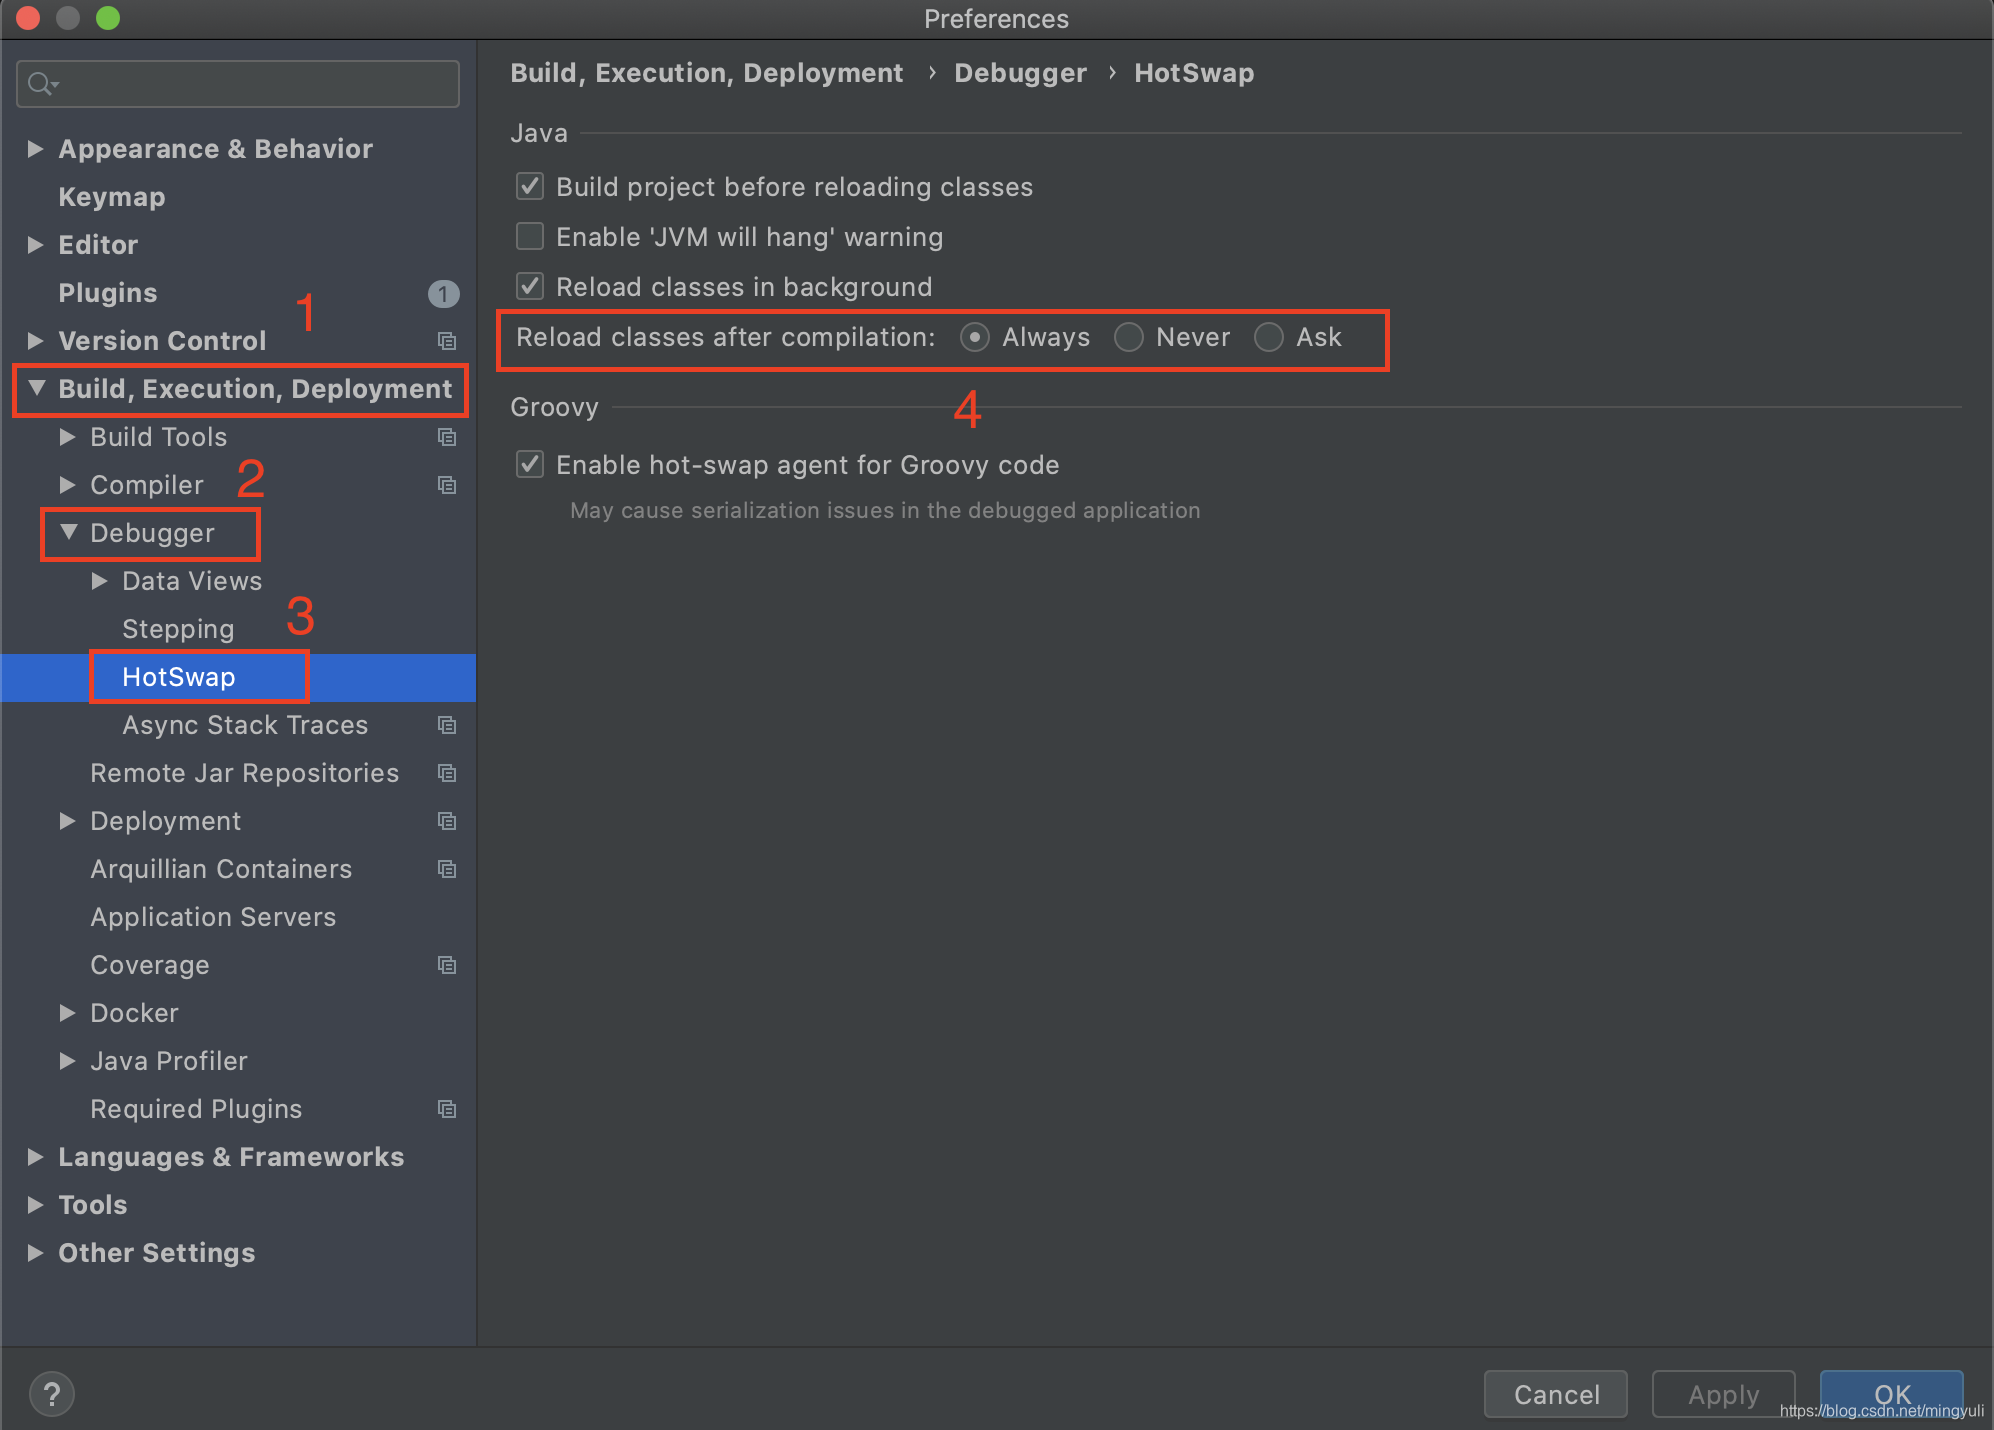Uncheck Build project before reloading classes
Viewport: 1994px width, 1430px height.
pyautogui.click(x=530, y=187)
